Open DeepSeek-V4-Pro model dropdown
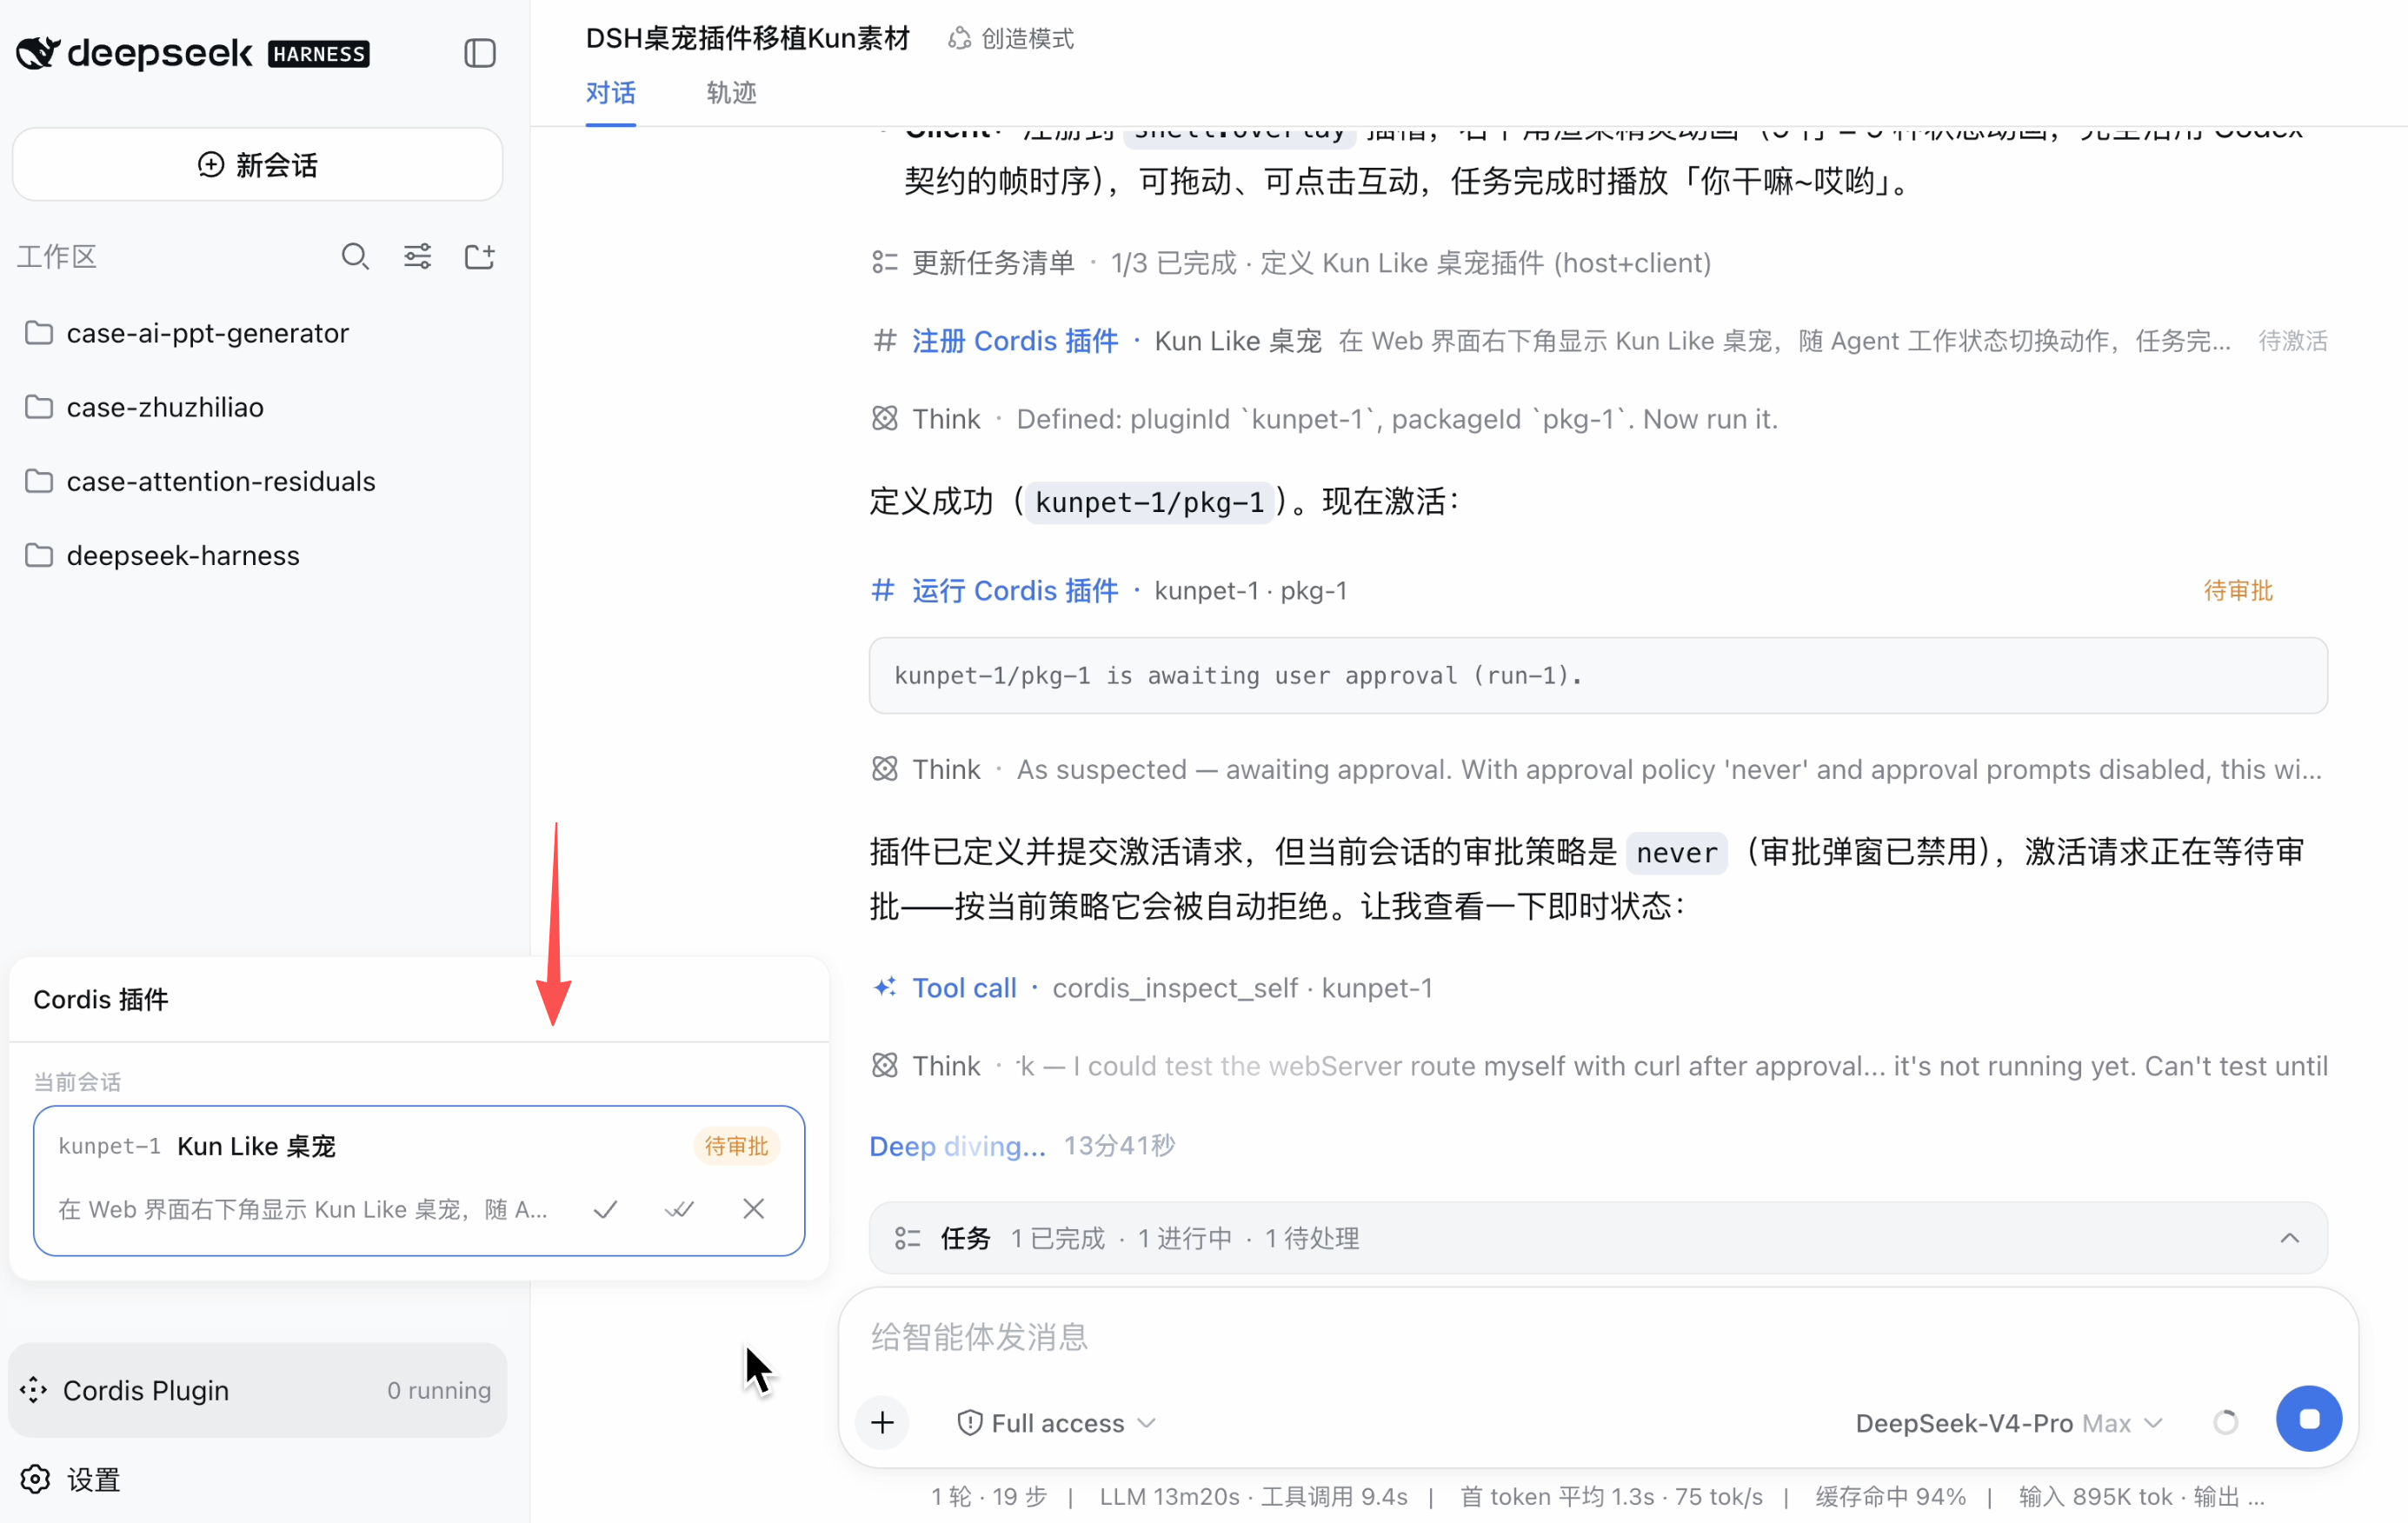The width and height of the screenshot is (2408, 1523). tap(2009, 1422)
